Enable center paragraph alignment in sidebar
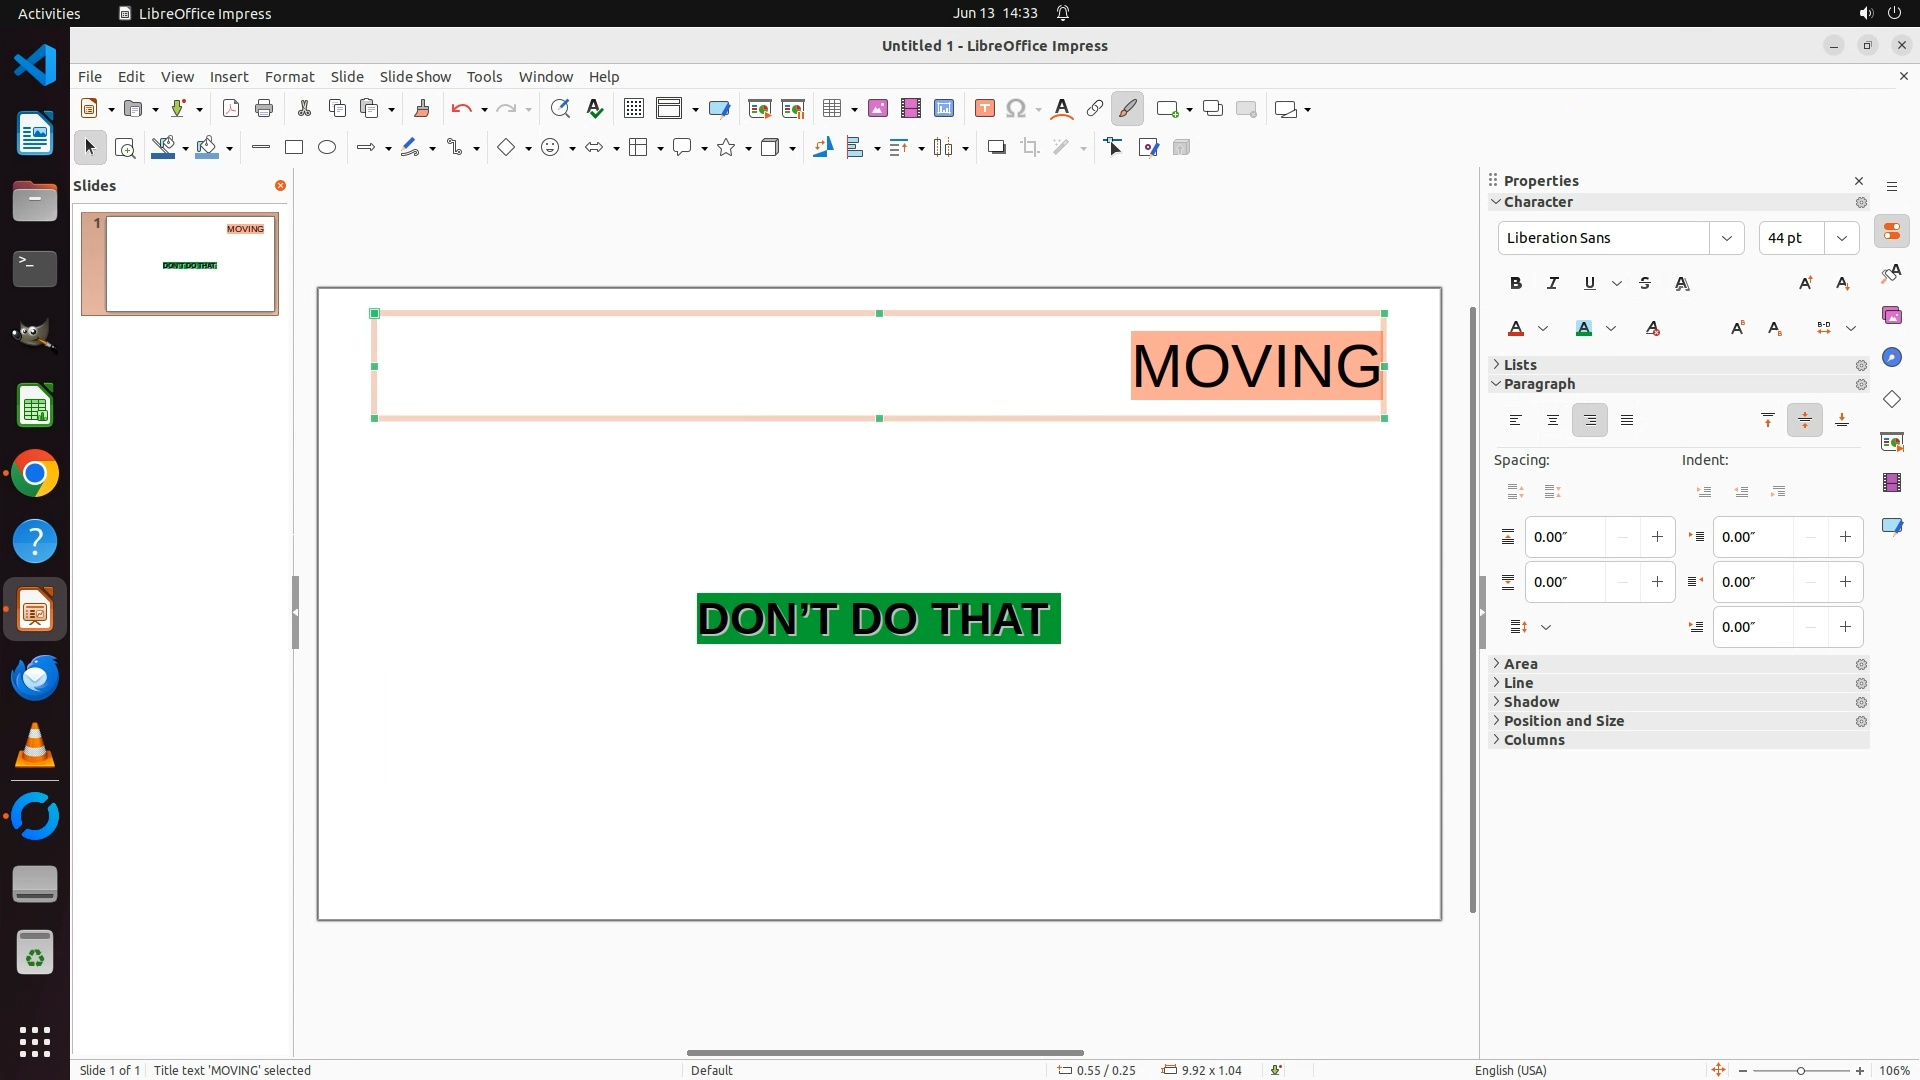This screenshot has width=1920, height=1080. point(1553,420)
